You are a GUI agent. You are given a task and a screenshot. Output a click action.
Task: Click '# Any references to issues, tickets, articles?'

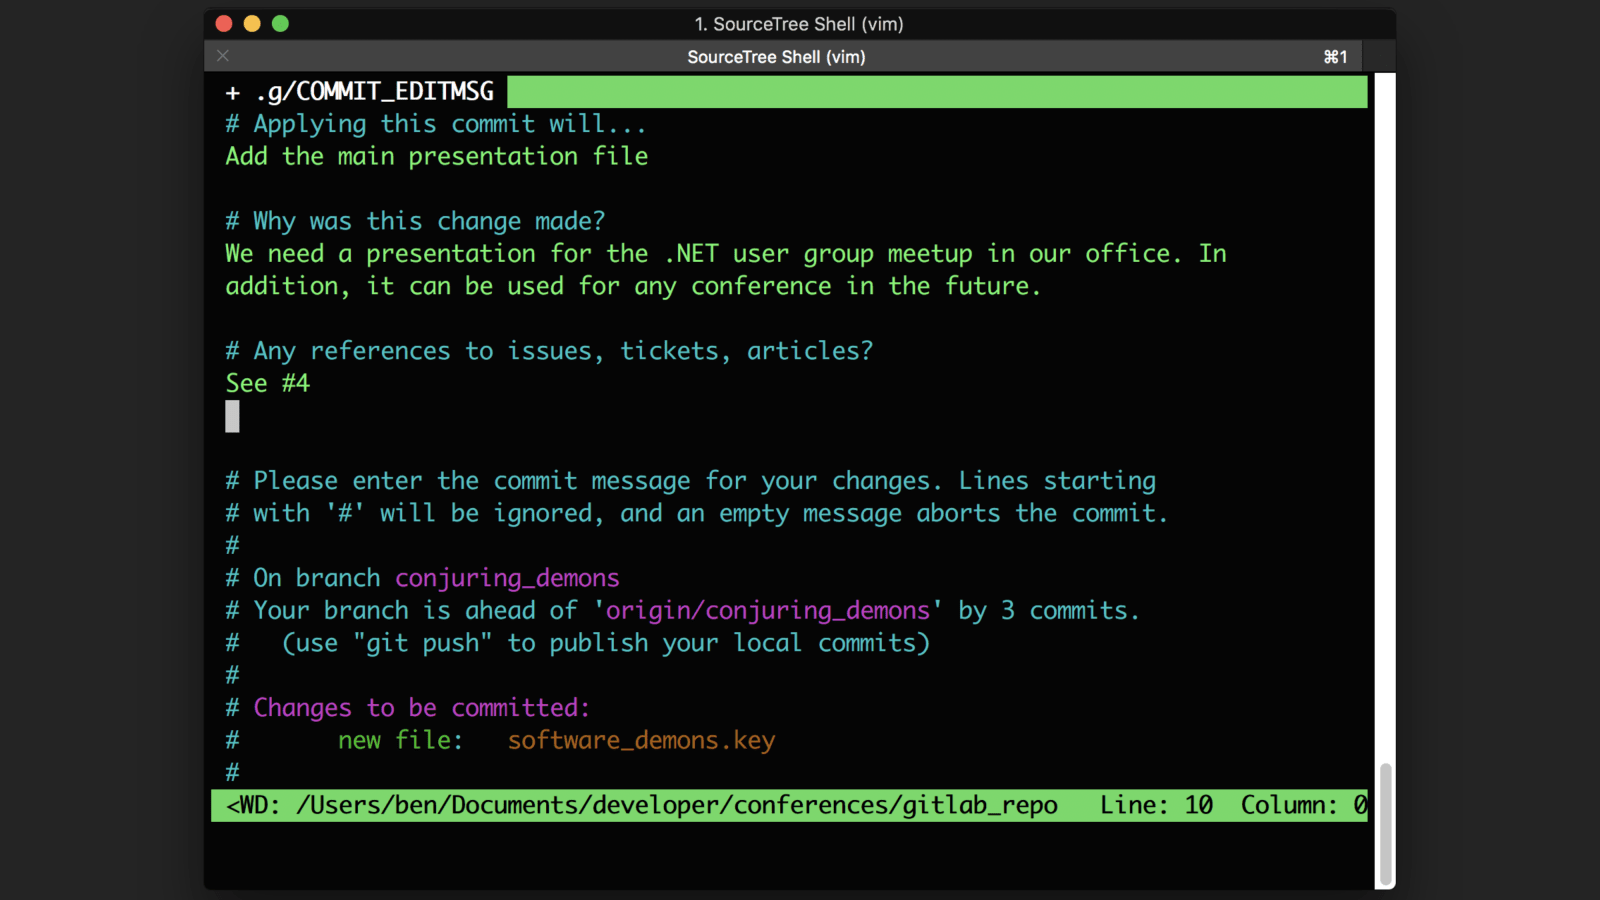[x=549, y=351]
